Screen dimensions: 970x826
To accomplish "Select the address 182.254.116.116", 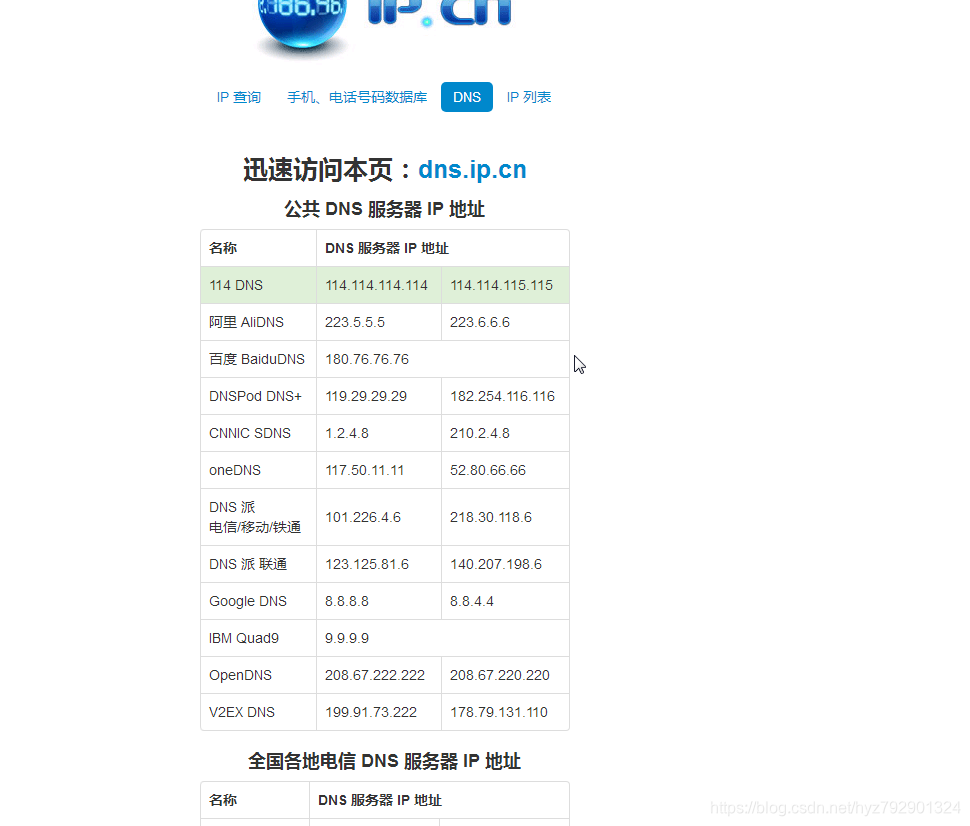I will pos(502,396).
